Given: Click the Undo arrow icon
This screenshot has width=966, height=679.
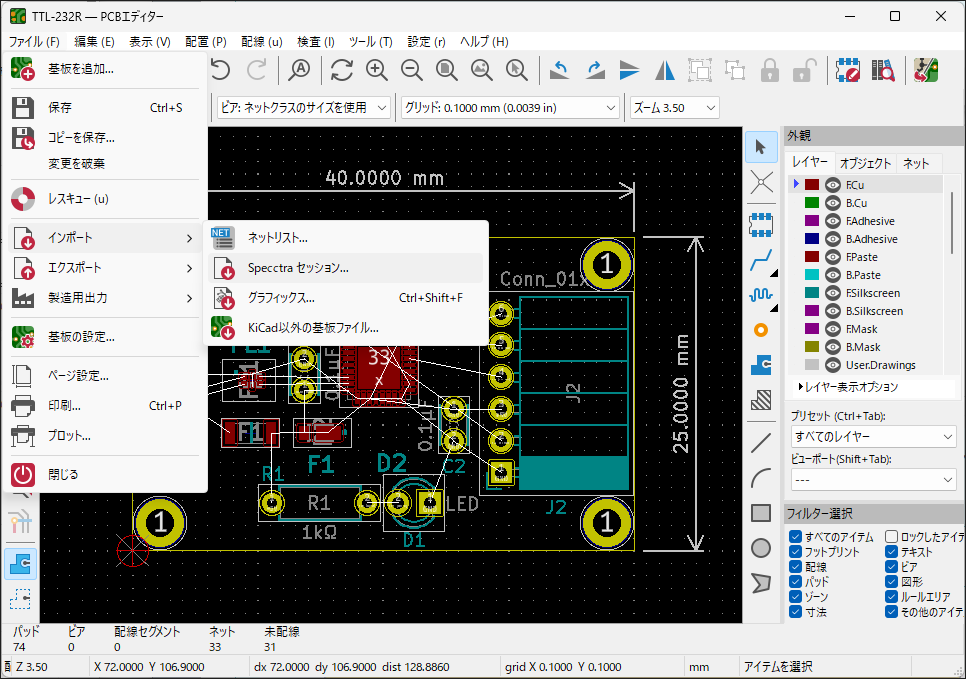Looking at the screenshot, I should click(x=221, y=70).
